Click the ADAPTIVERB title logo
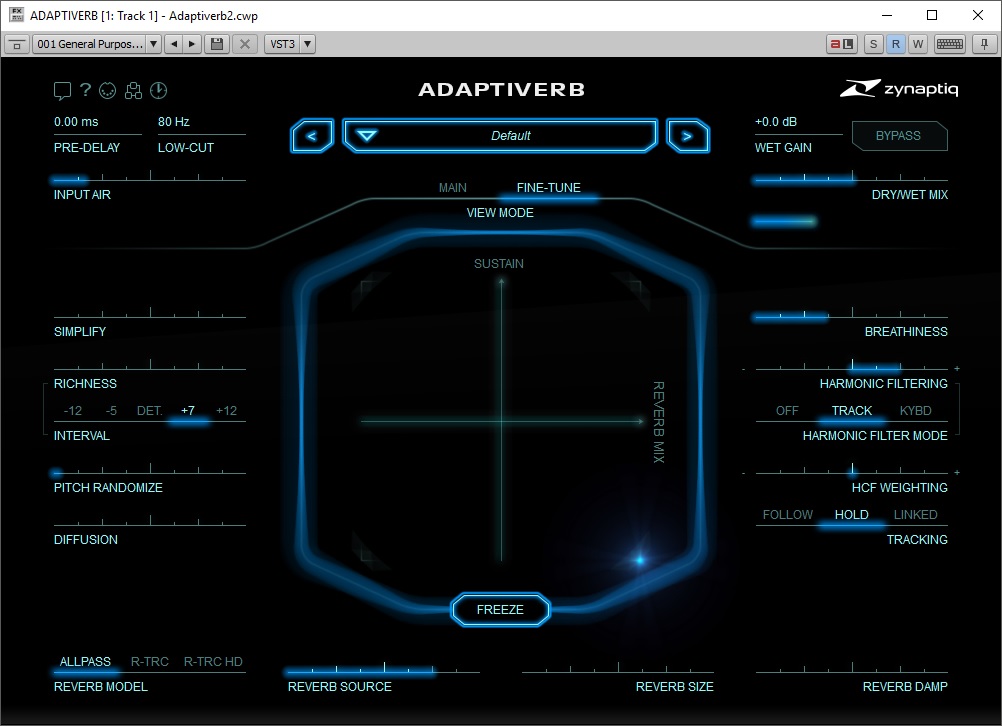 click(x=502, y=89)
